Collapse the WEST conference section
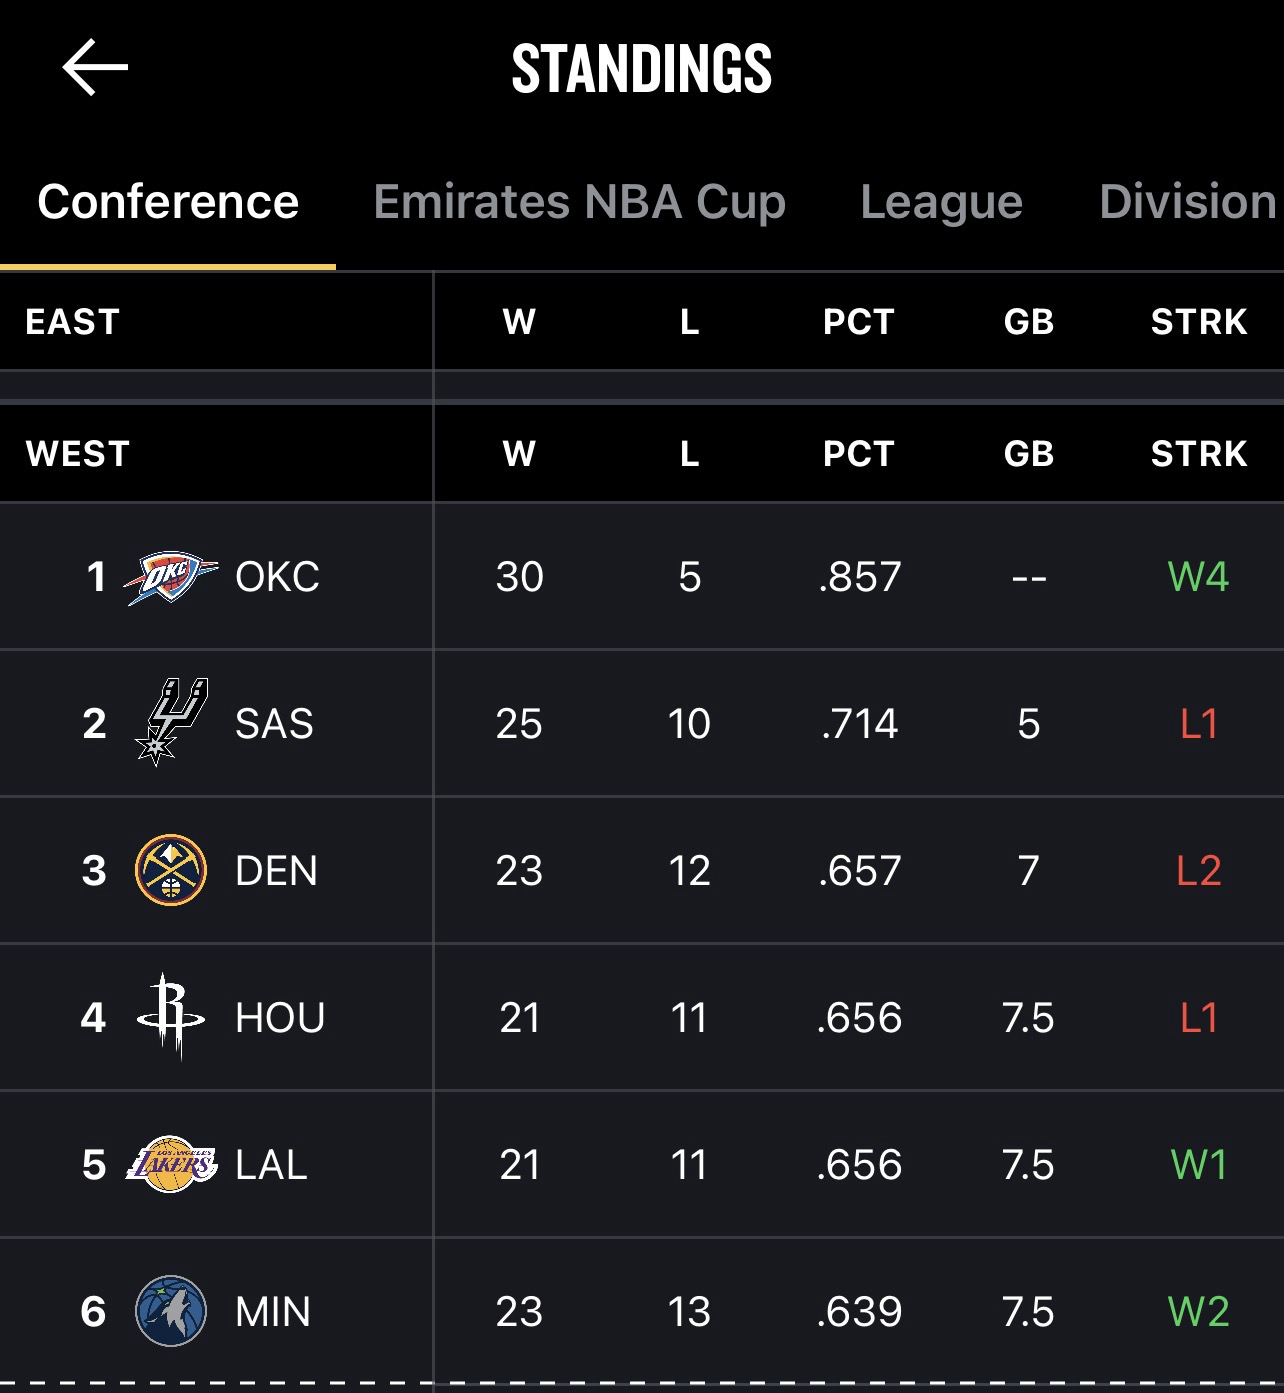Screen dimensions: 1284x1393 tap(78, 454)
